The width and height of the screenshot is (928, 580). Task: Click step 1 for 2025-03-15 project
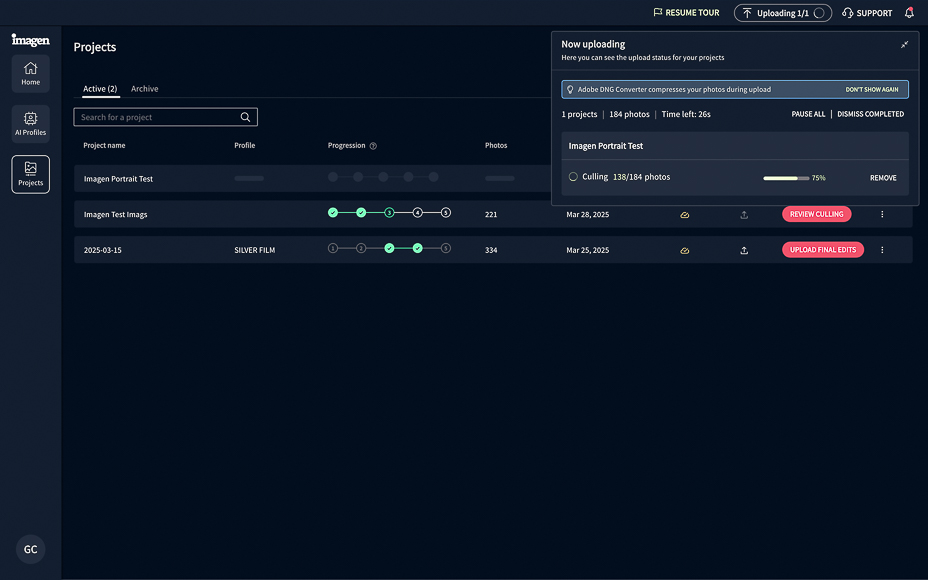[333, 248]
